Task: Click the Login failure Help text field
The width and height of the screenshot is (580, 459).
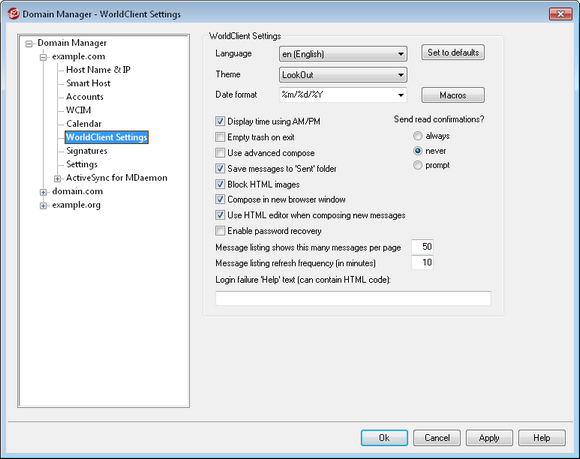Action: click(x=353, y=298)
